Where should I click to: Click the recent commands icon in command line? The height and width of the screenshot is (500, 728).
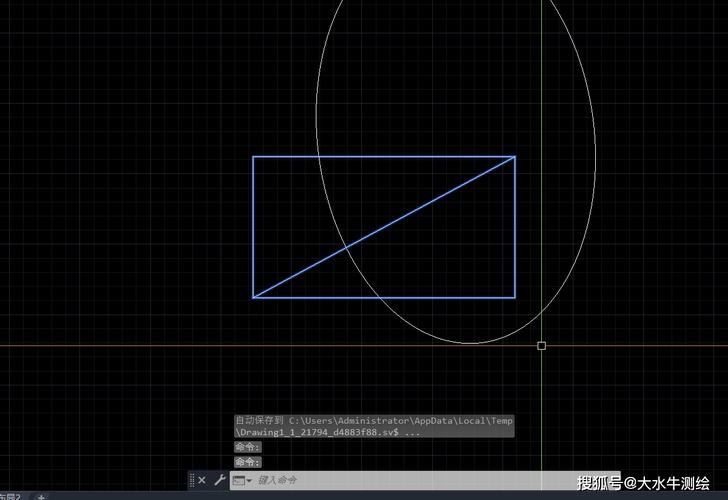[x=238, y=480]
